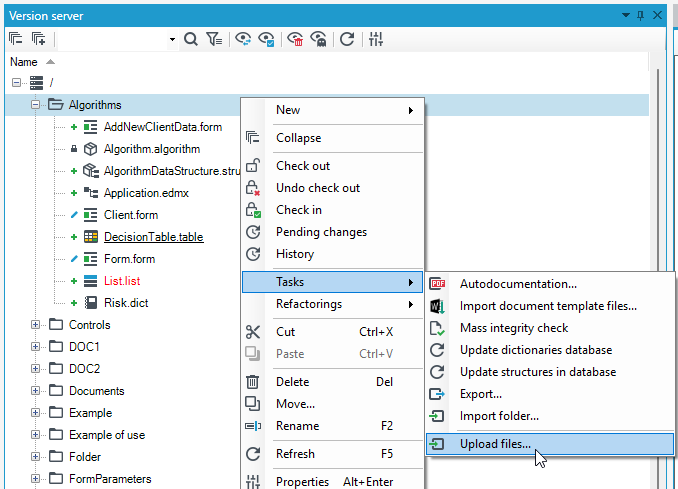Expand the DOC1 folder
This screenshot has width=678, height=489.
(x=35, y=347)
